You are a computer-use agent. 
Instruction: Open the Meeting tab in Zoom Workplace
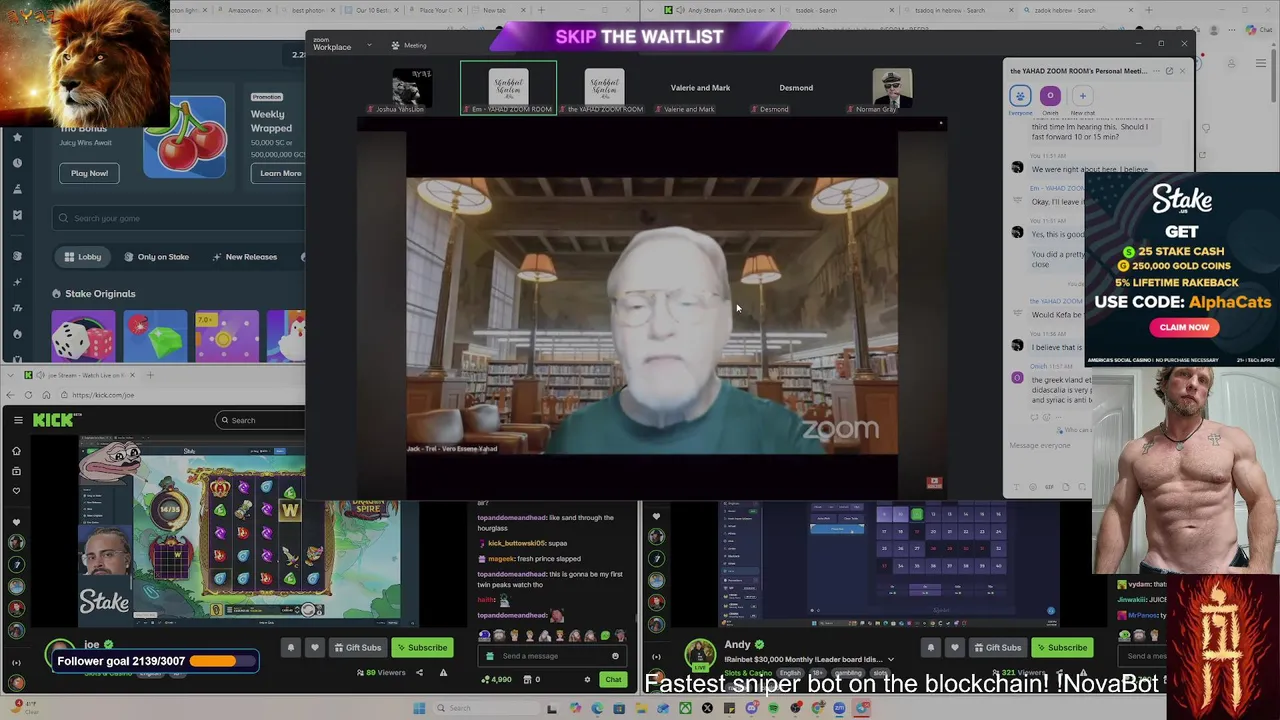coord(409,45)
